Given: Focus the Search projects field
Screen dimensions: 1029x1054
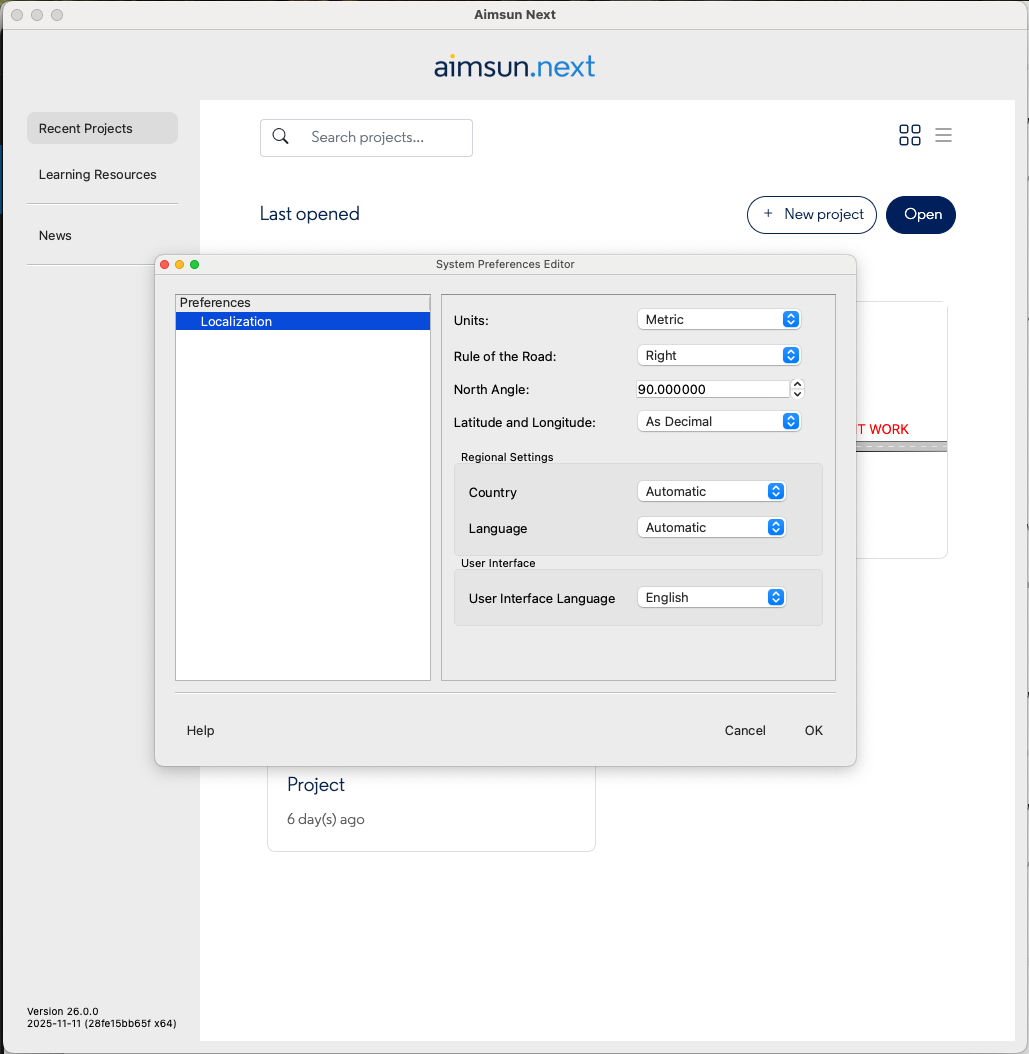Looking at the screenshot, I should pyautogui.click(x=366, y=138).
